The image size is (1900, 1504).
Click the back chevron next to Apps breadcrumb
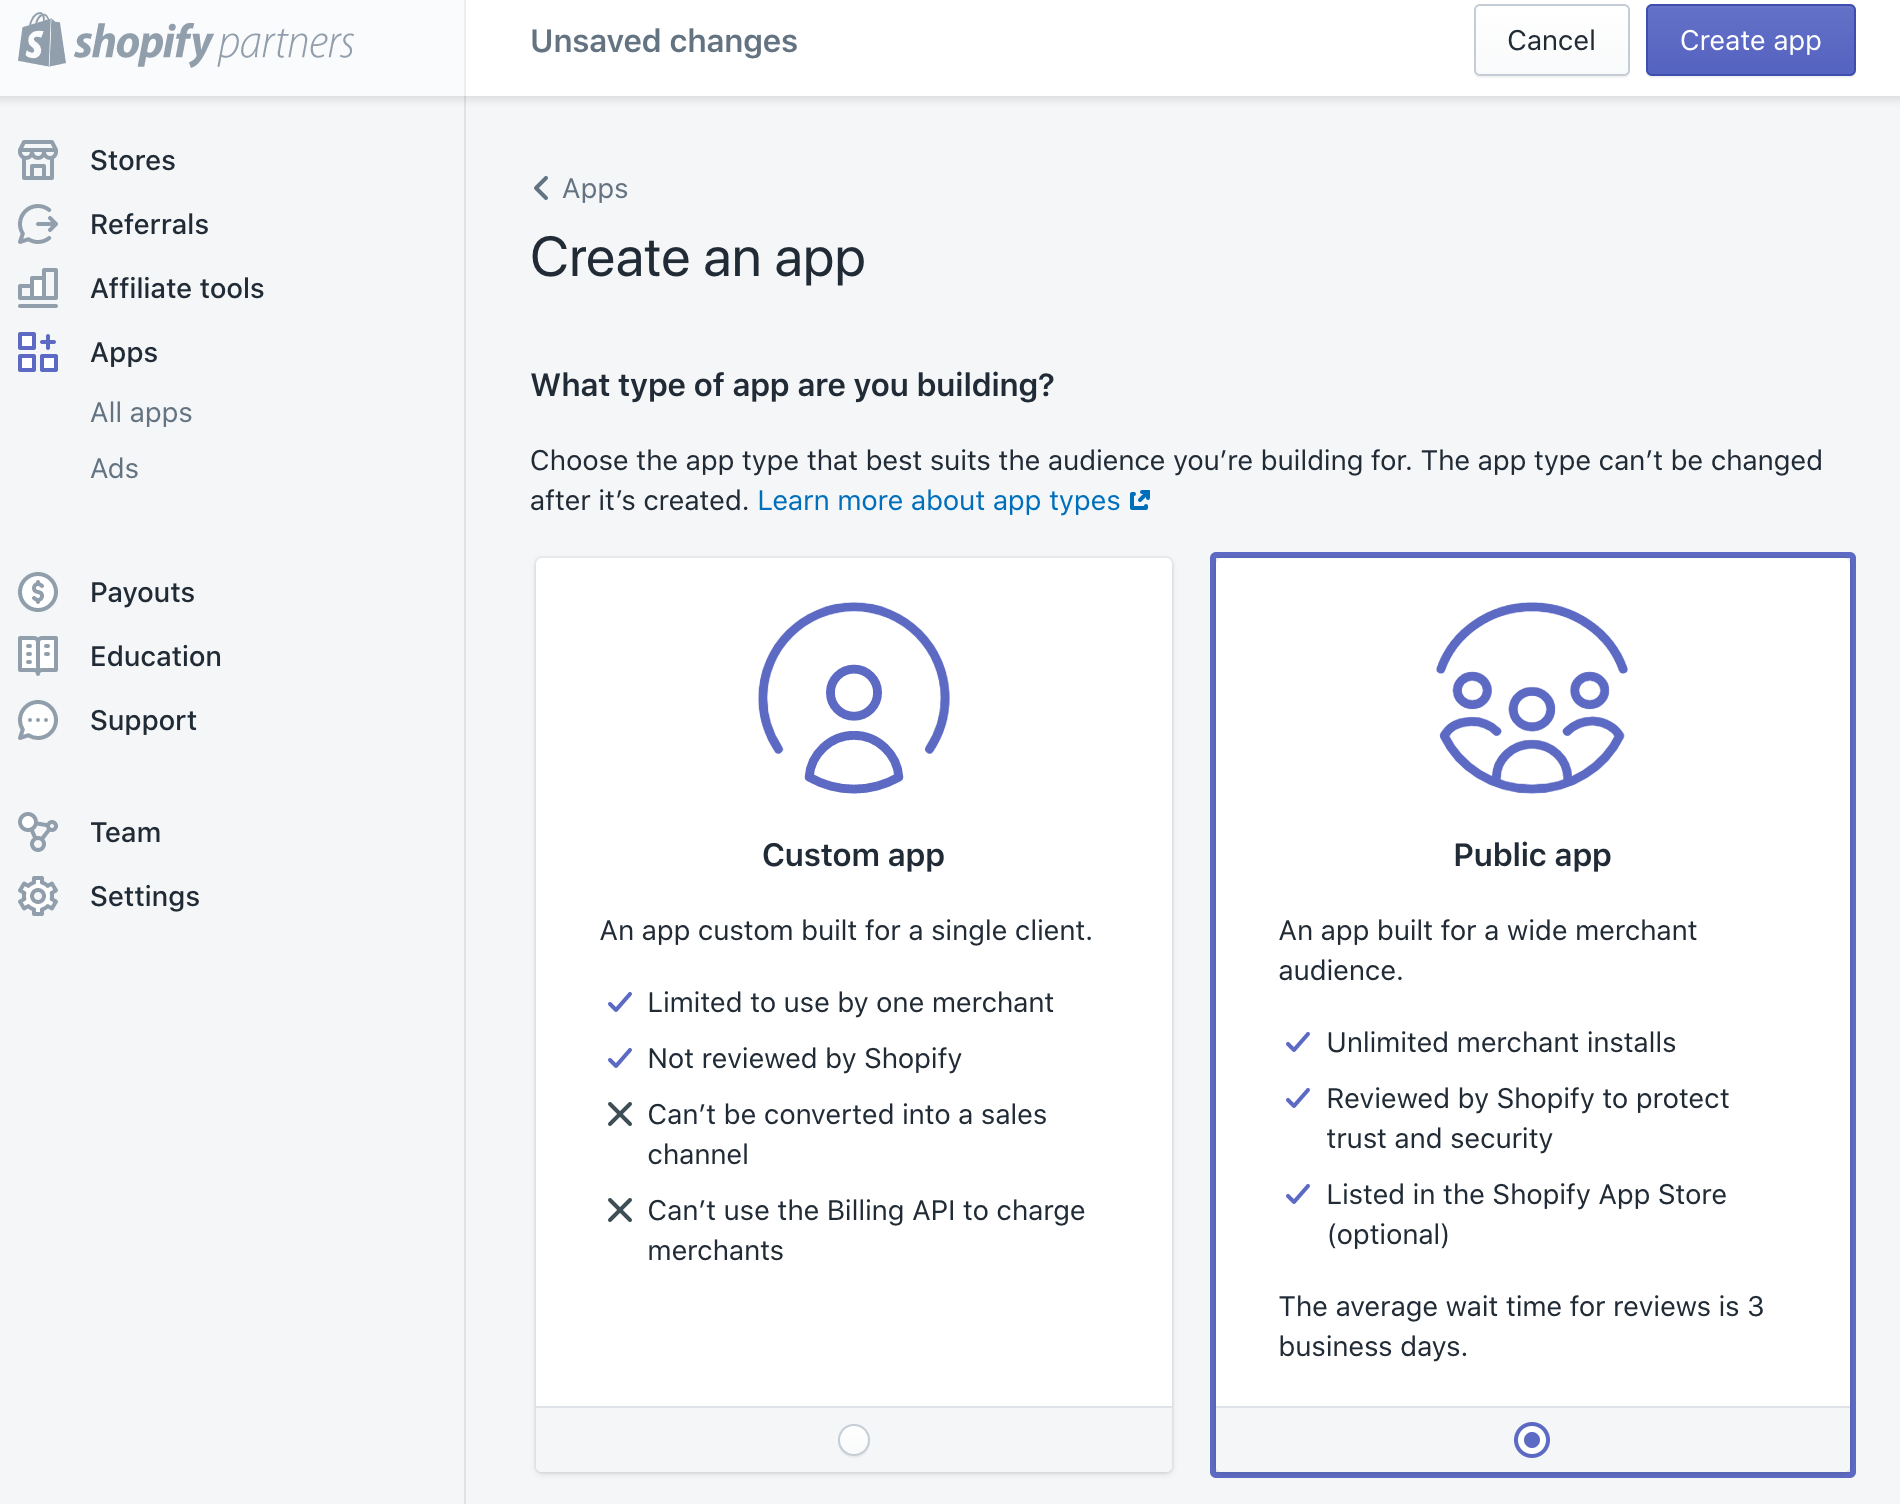[x=541, y=188]
